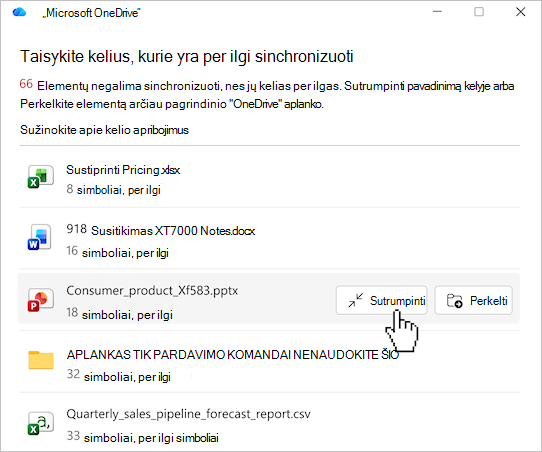Click the Word icon for Susitikimas XT7000 Notes.docx

[40, 237]
